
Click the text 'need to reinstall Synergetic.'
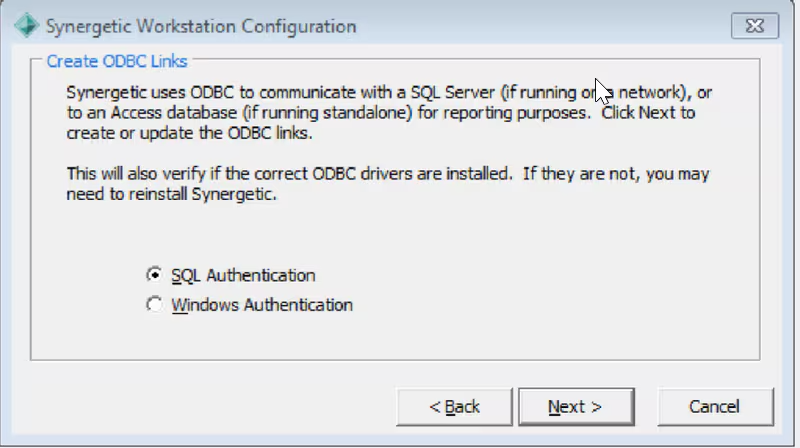[x=171, y=194]
